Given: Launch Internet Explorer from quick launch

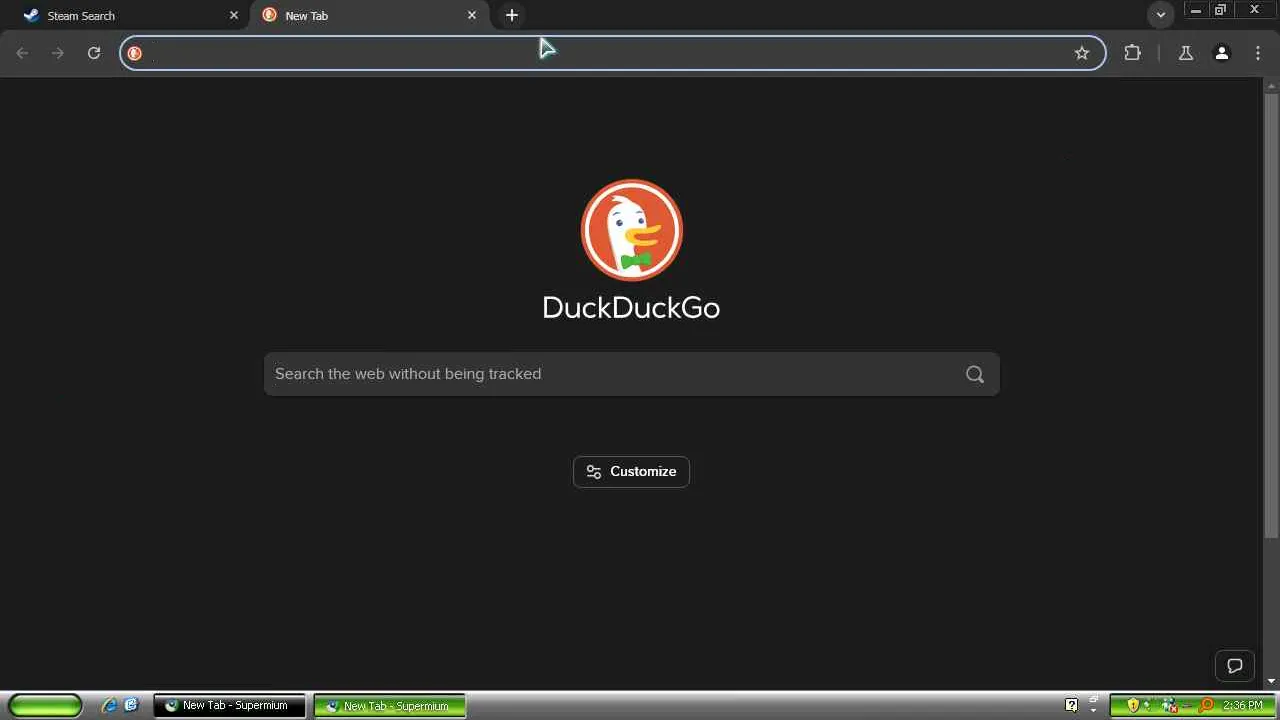Looking at the screenshot, I should (x=109, y=706).
